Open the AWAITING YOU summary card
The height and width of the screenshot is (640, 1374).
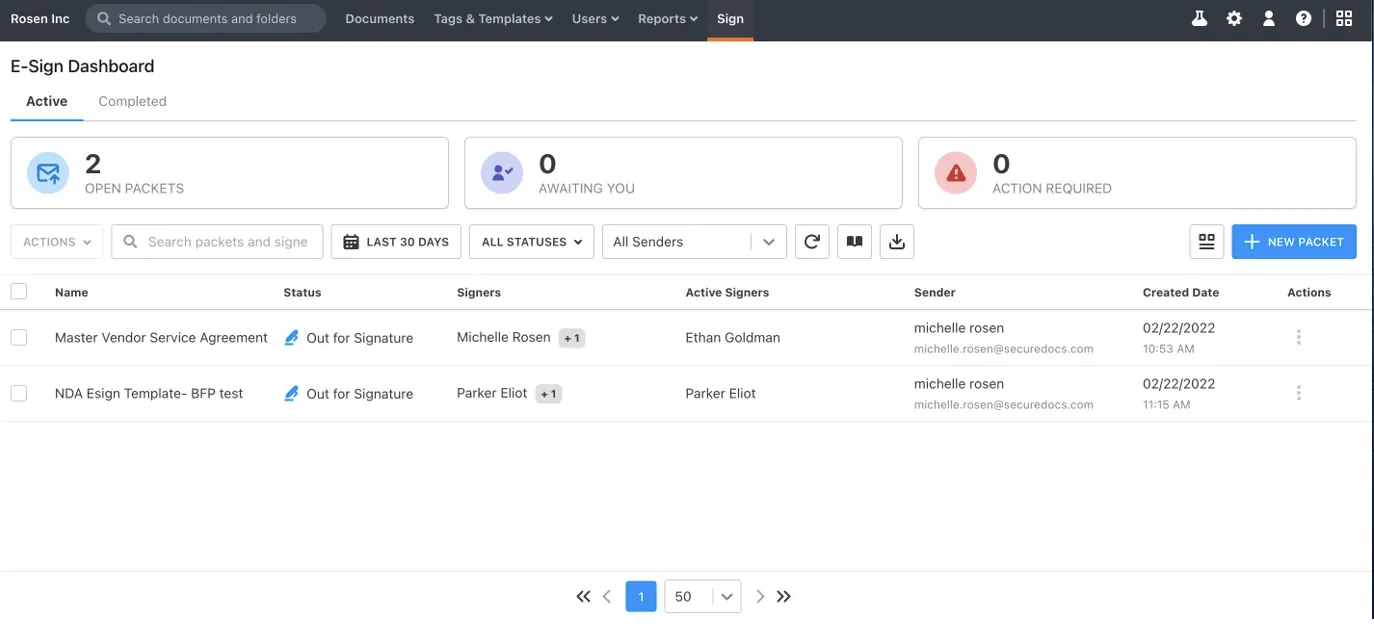[683, 173]
